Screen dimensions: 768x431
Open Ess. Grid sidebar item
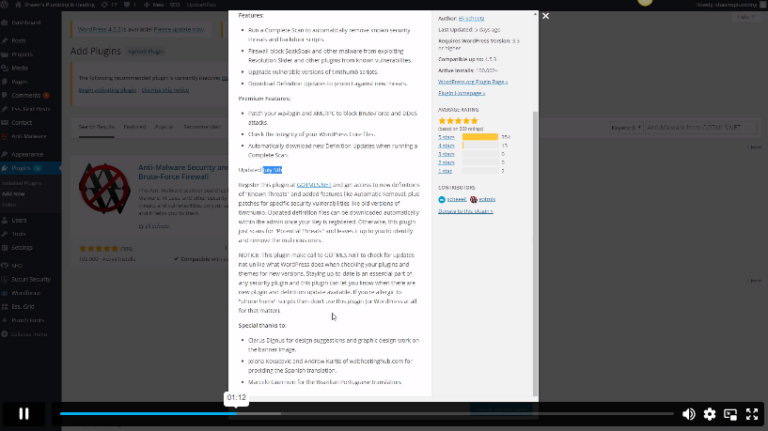coord(23,307)
